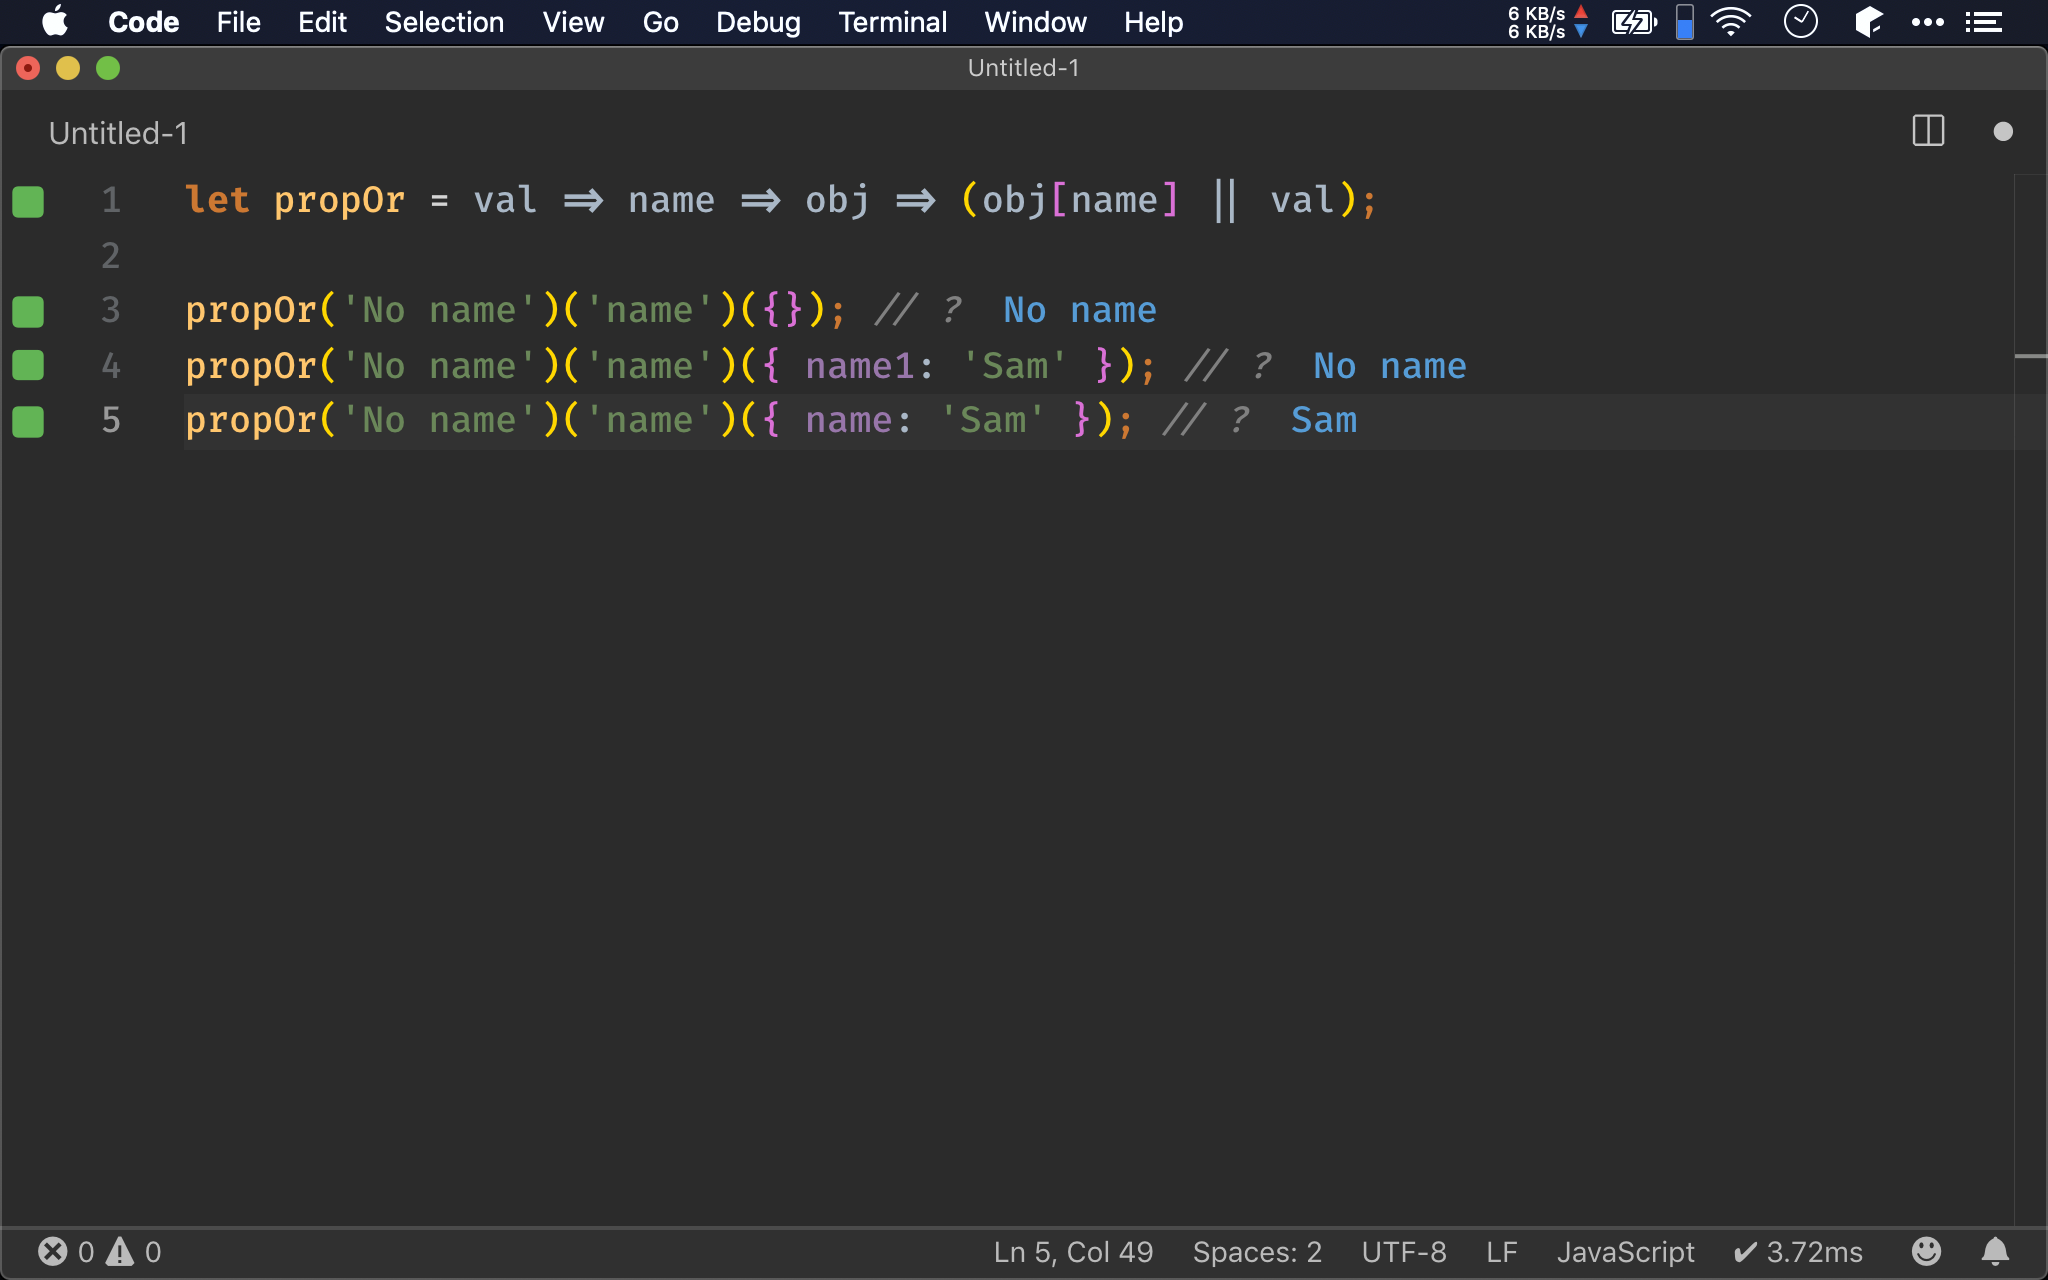Open the Window menu
Viewport: 2048px width, 1280px height.
coord(1035,22)
